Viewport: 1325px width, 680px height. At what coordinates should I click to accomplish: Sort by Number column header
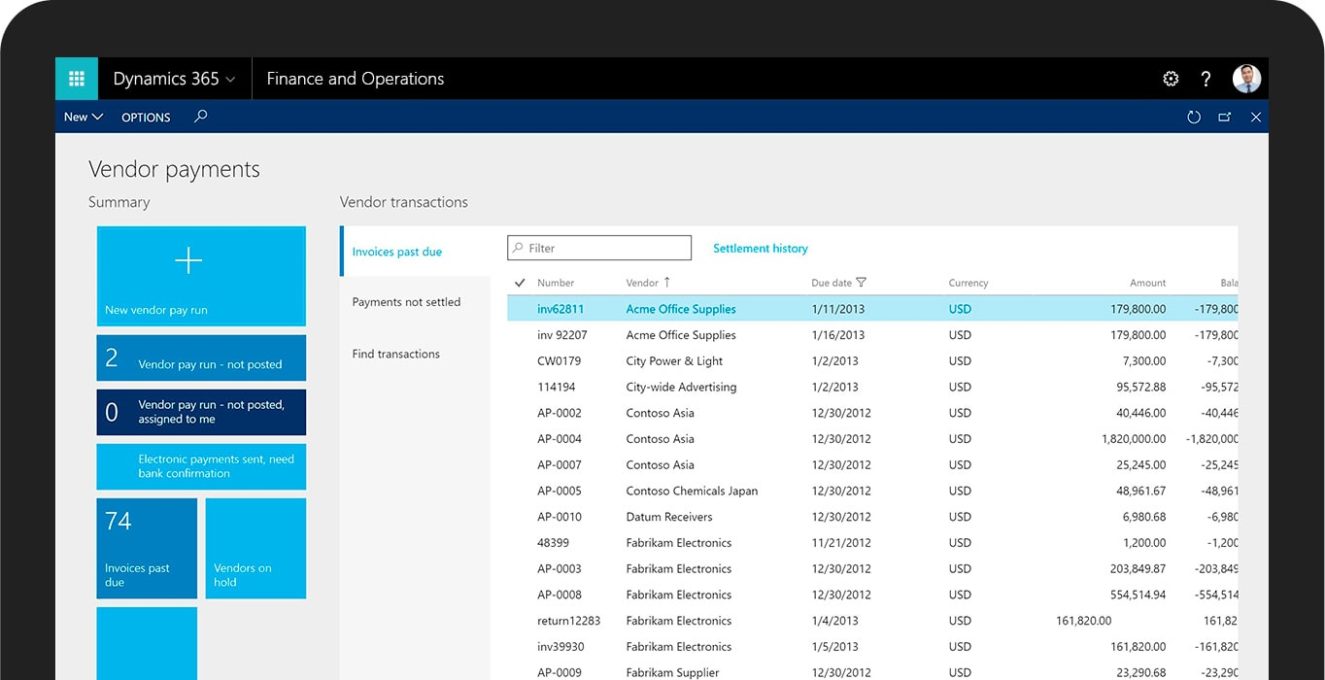coord(555,283)
